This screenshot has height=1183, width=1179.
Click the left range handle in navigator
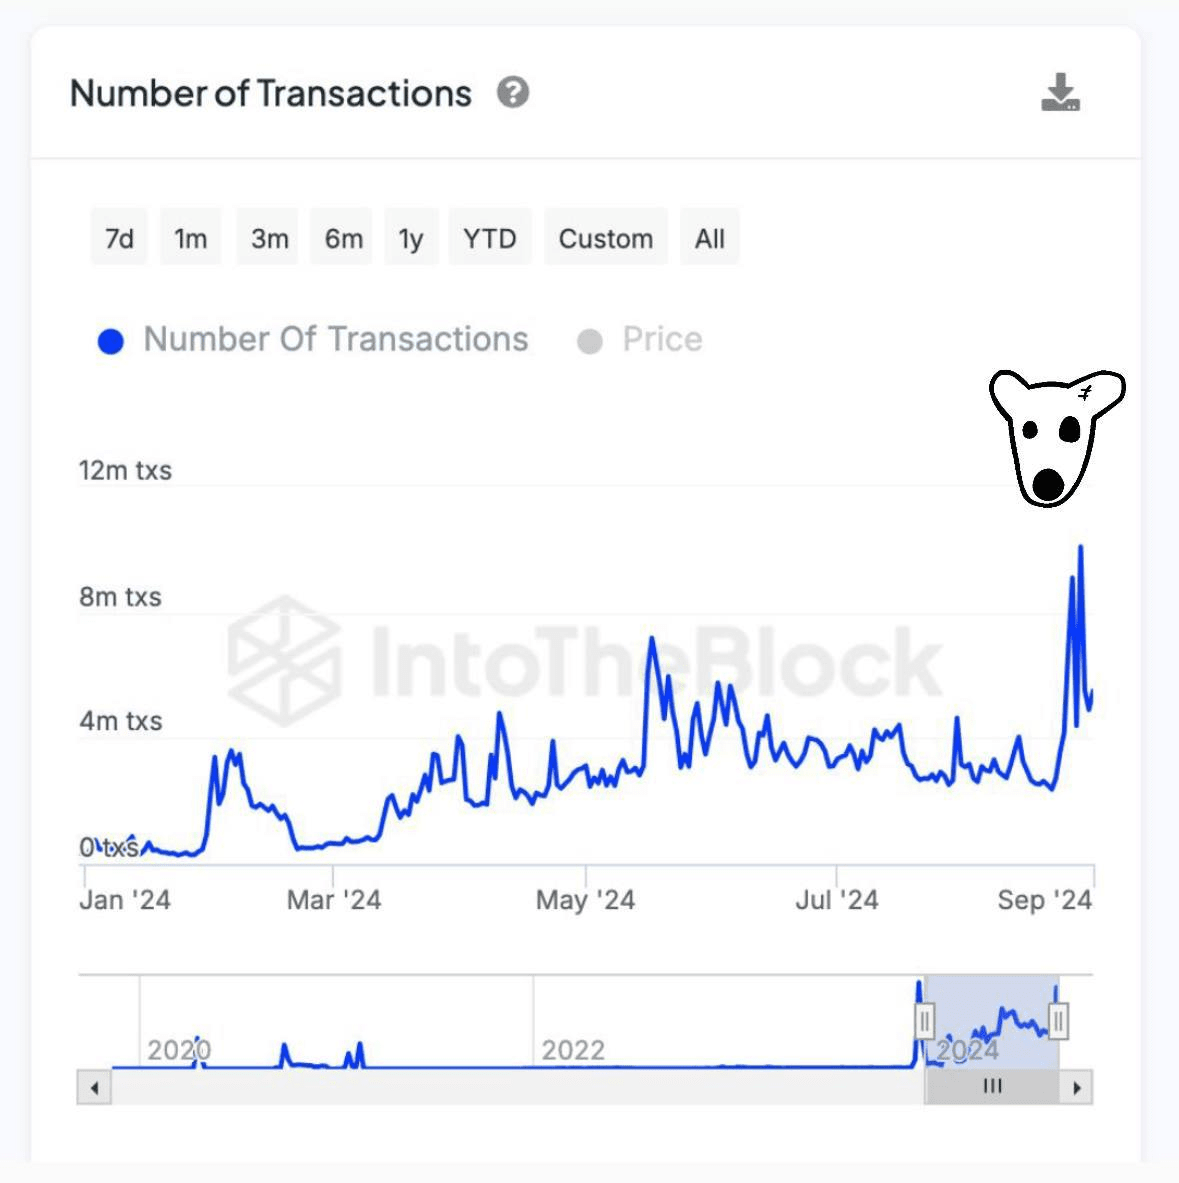925,1021
